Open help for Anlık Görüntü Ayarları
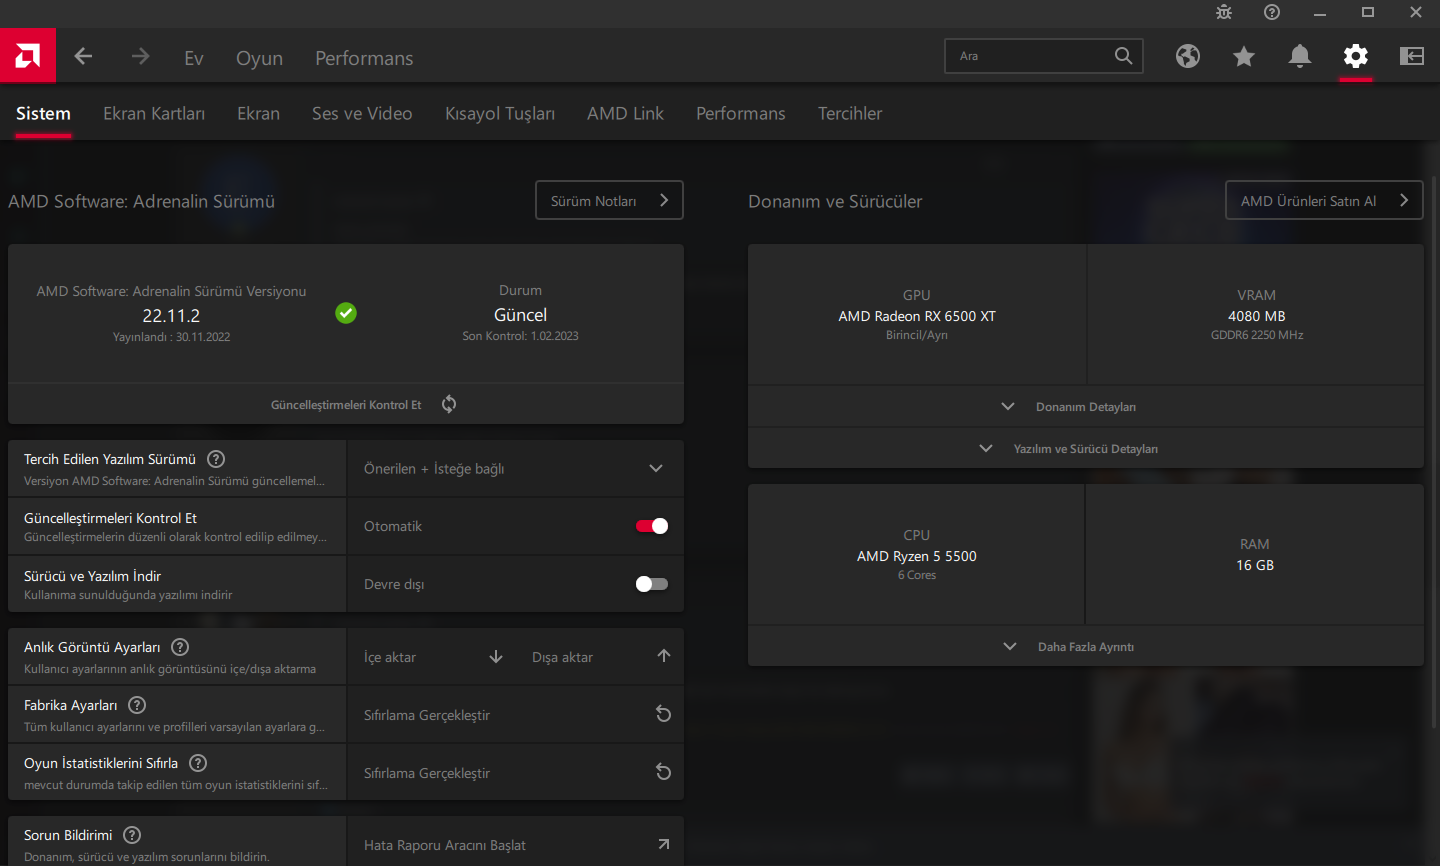 click(180, 647)
